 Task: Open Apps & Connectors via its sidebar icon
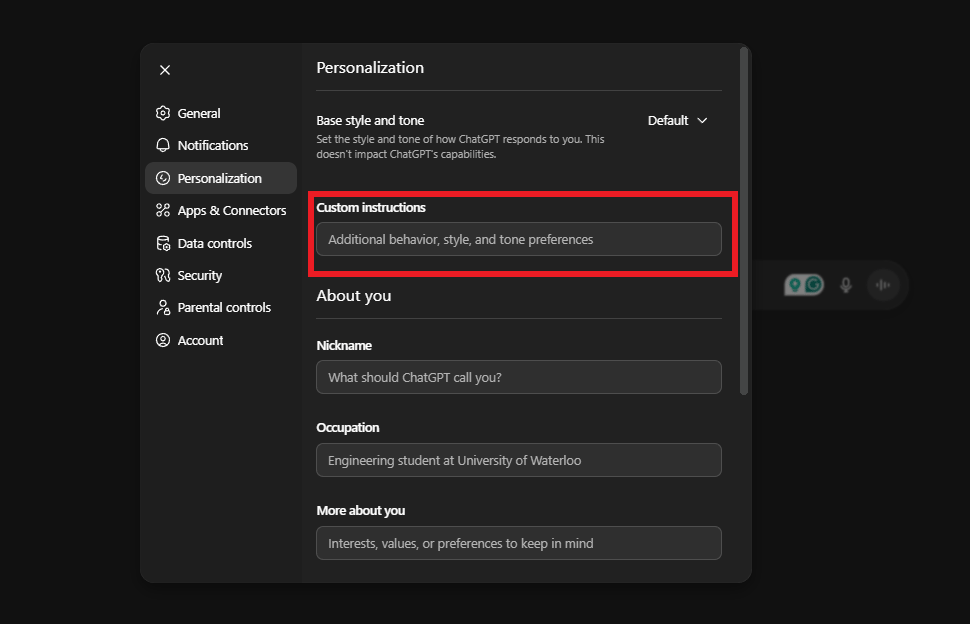[162, 210]
